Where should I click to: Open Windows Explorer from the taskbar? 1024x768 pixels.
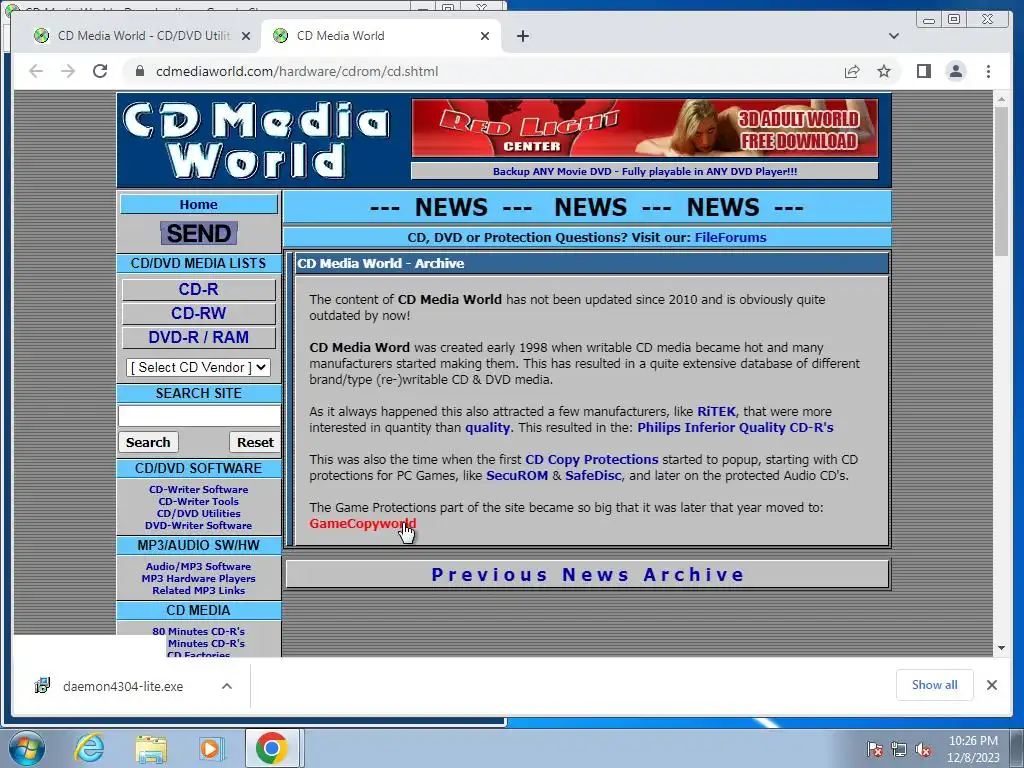[151, 748]
